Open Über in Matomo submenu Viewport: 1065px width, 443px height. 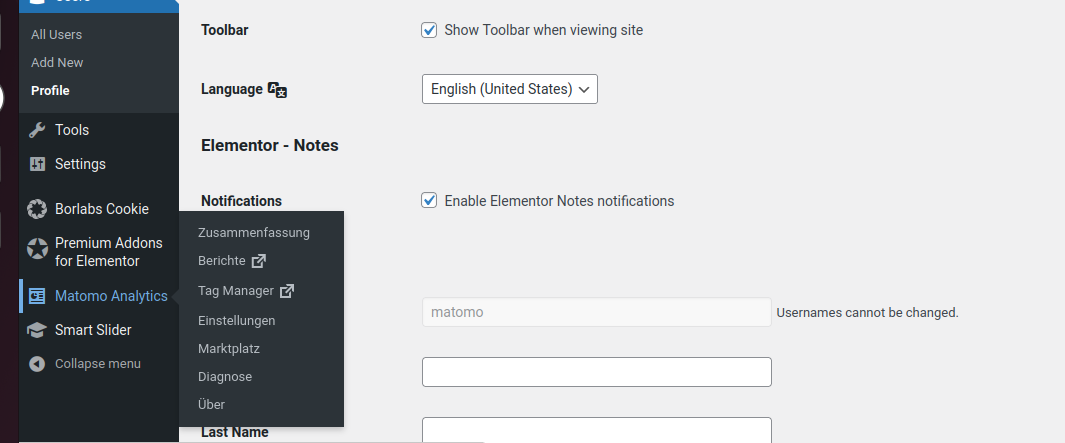click(x=211, y=404)
